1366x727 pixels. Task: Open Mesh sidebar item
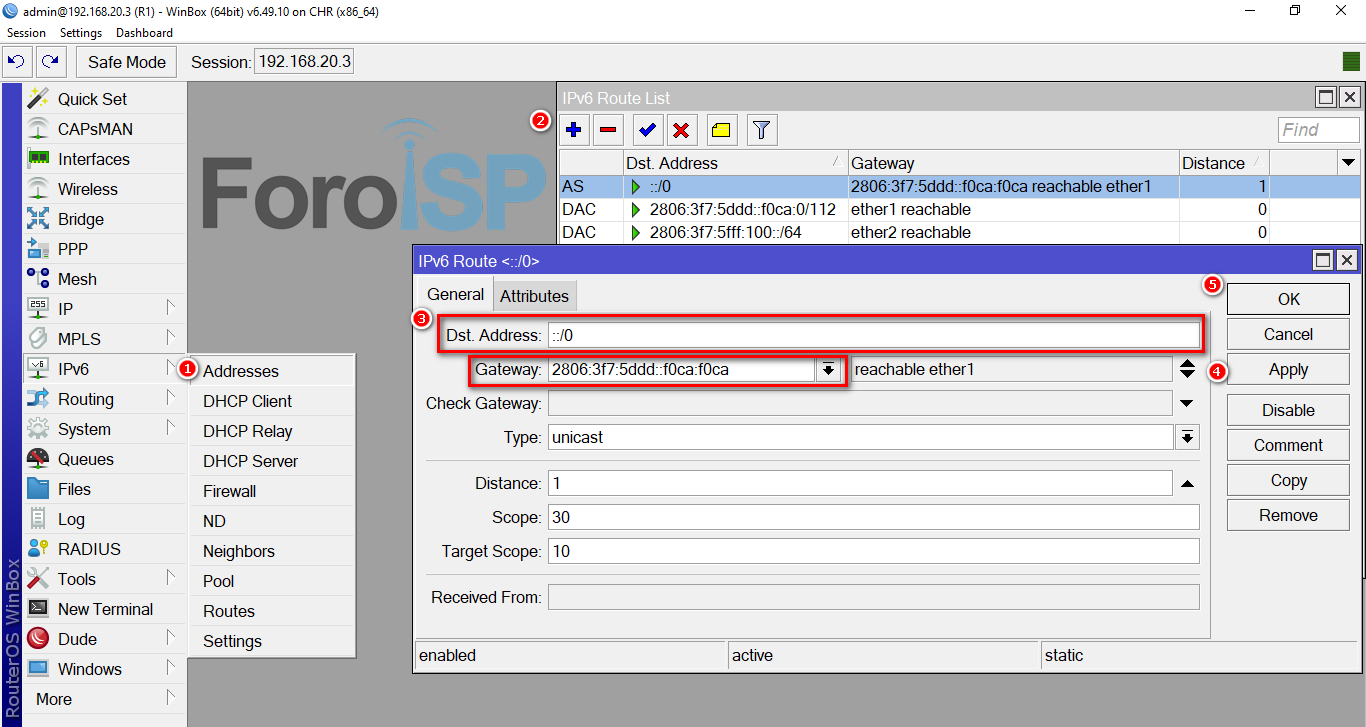tap(105, 279)
